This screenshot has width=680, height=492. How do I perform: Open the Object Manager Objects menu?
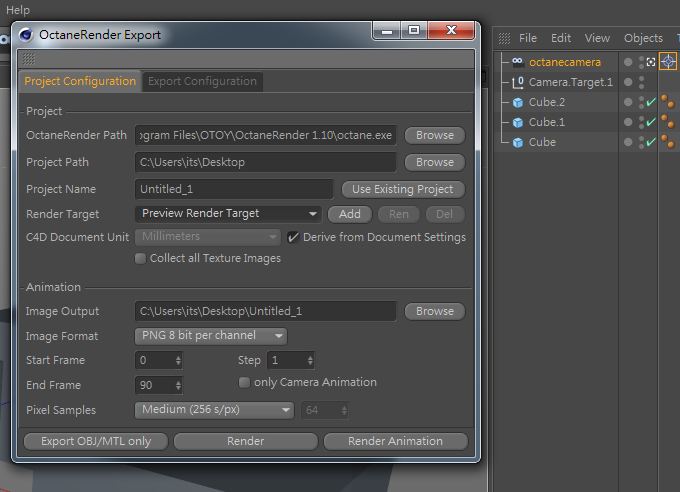(x=643, y=38)
